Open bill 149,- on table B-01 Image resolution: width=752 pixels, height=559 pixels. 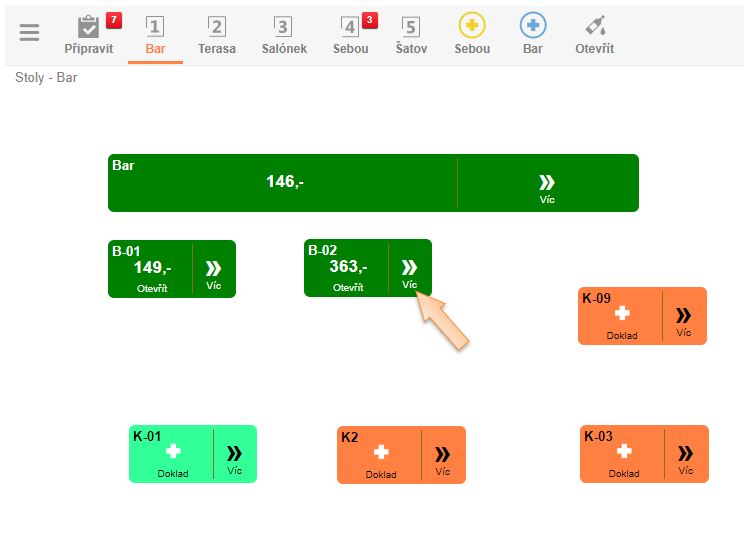[x=152, y=270]
